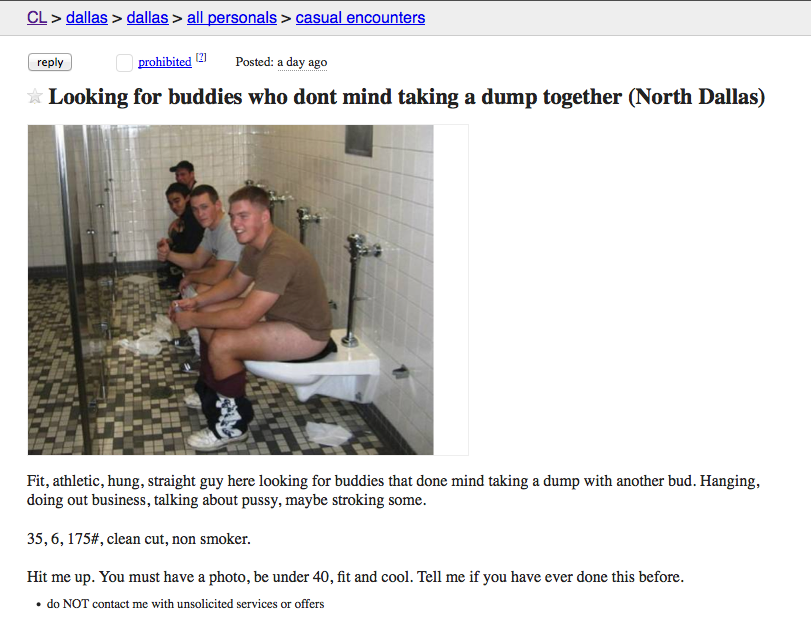Viewport: 811px width, 644px height.
Task: Open the second dallas breadcrumb link
Action: tap(147, 18)
